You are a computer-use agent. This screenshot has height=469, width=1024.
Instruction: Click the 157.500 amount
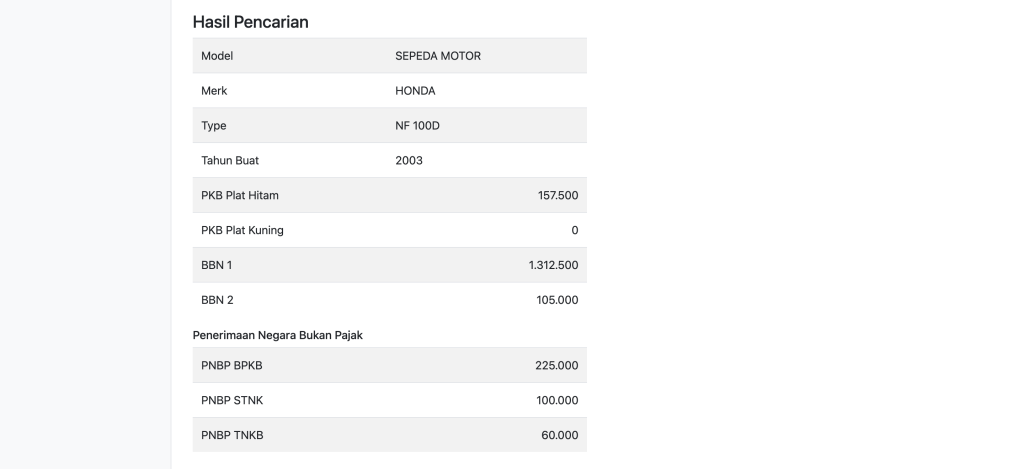[558, 195]
